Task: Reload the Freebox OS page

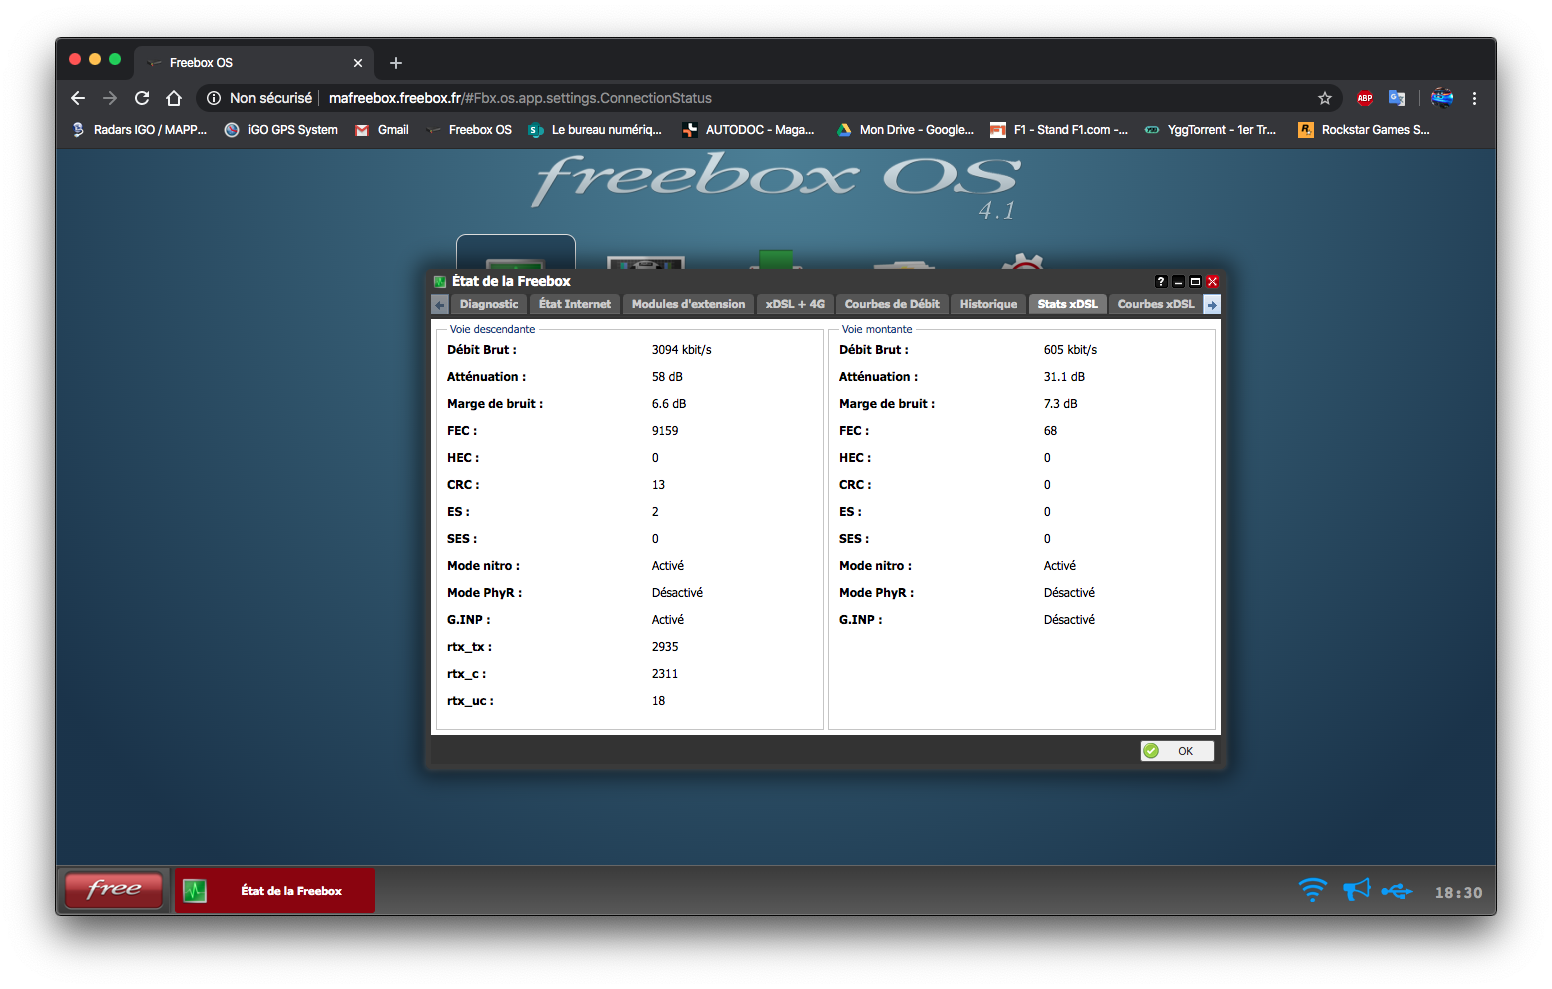Action: pyautogui.click(x=142, y=98)
